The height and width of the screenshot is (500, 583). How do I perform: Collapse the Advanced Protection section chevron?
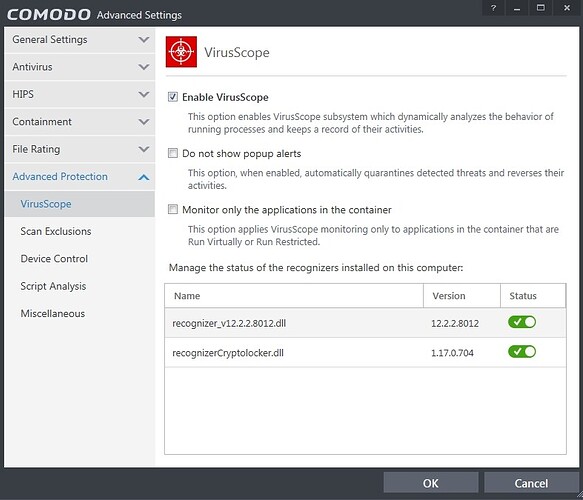pyautogui.click(x=144, y=177)
